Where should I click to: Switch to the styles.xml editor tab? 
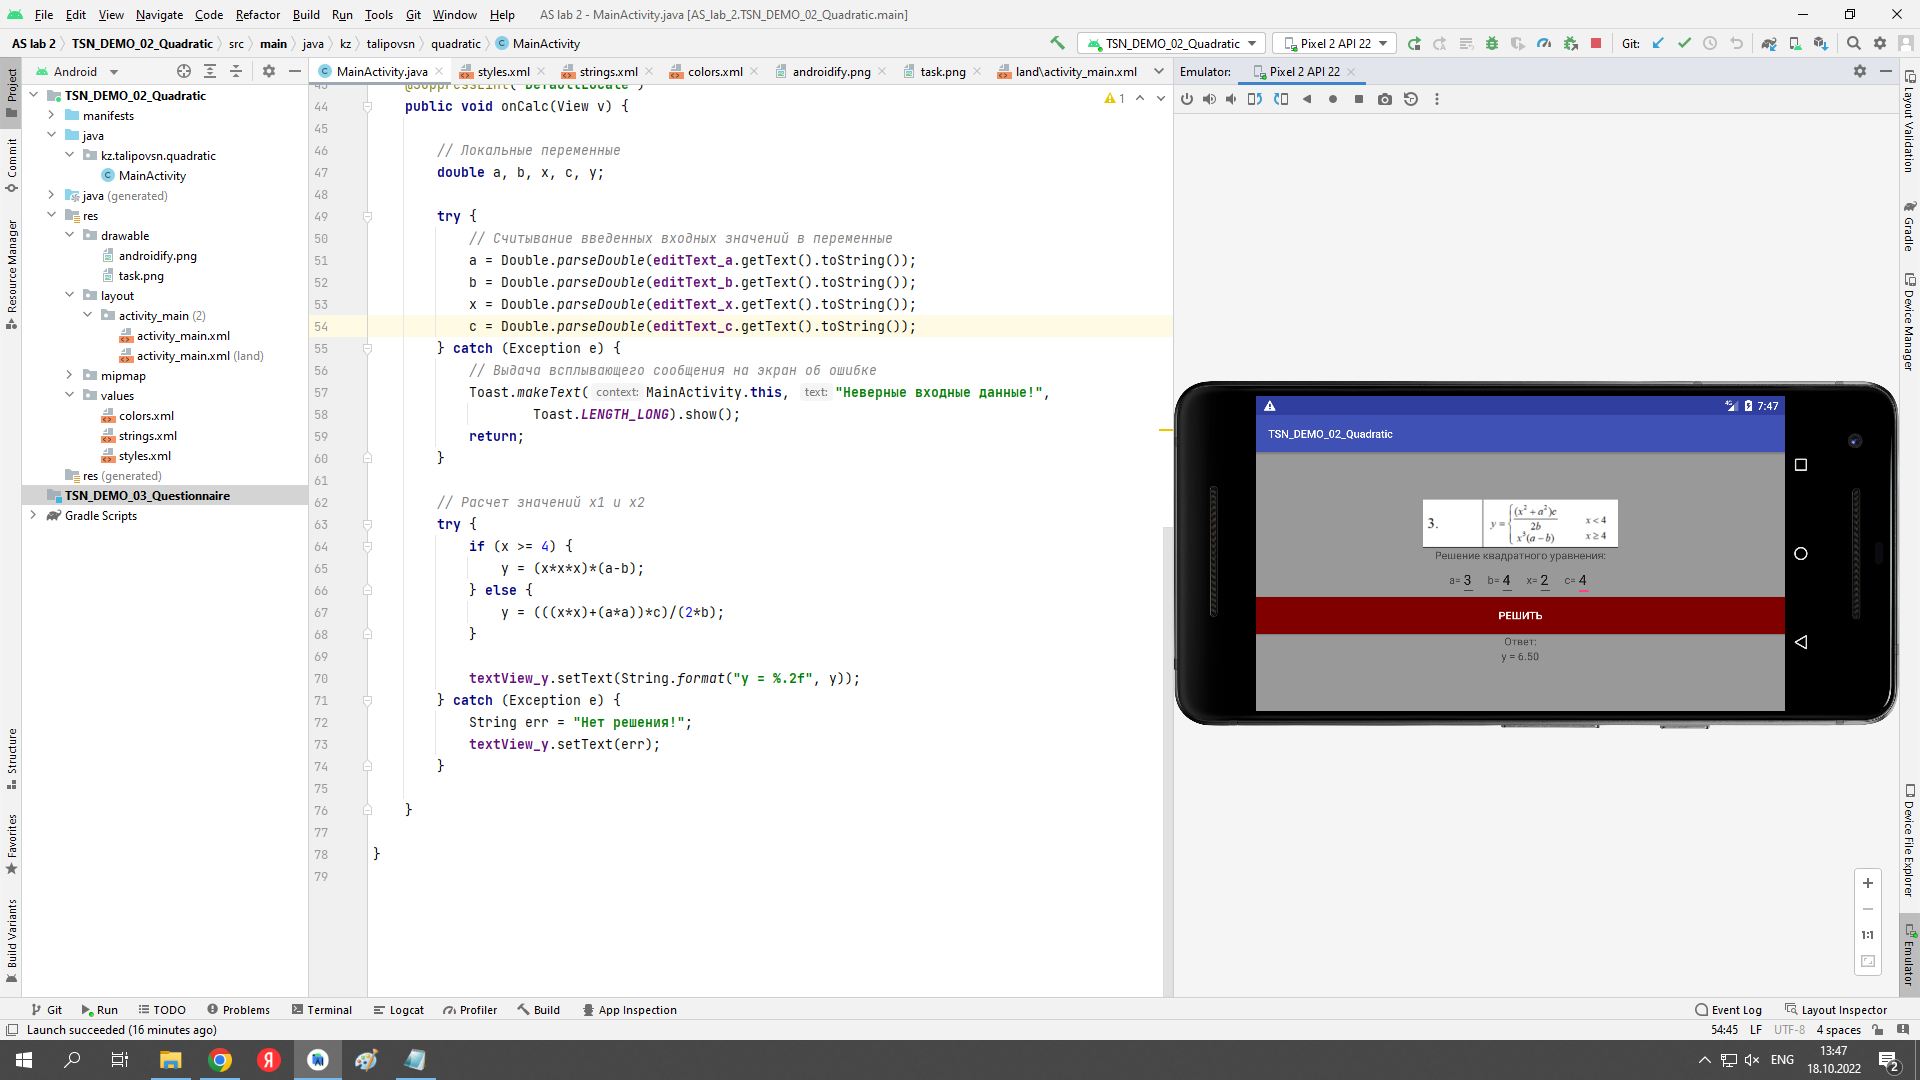[502, 71]
